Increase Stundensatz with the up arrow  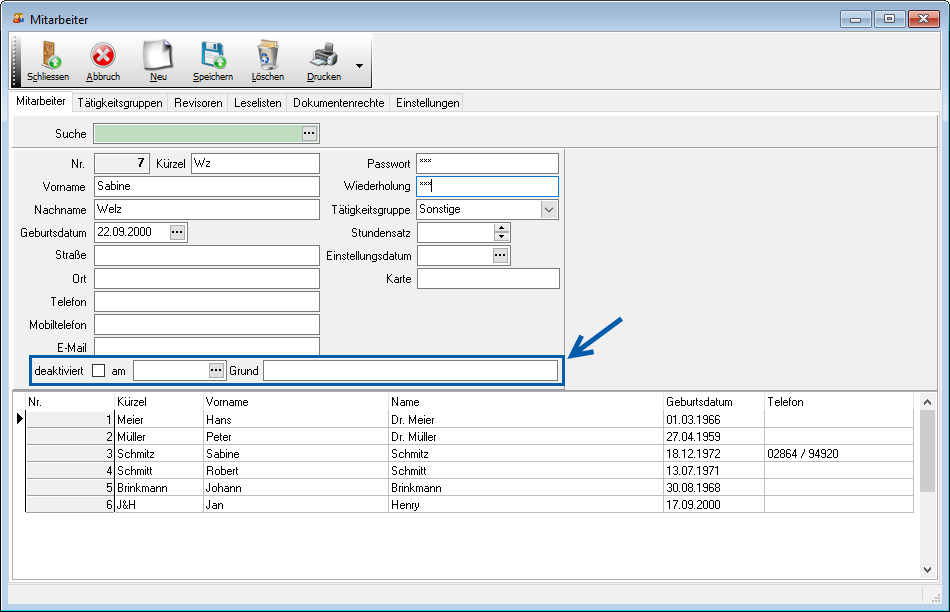[x=501, y=227]
